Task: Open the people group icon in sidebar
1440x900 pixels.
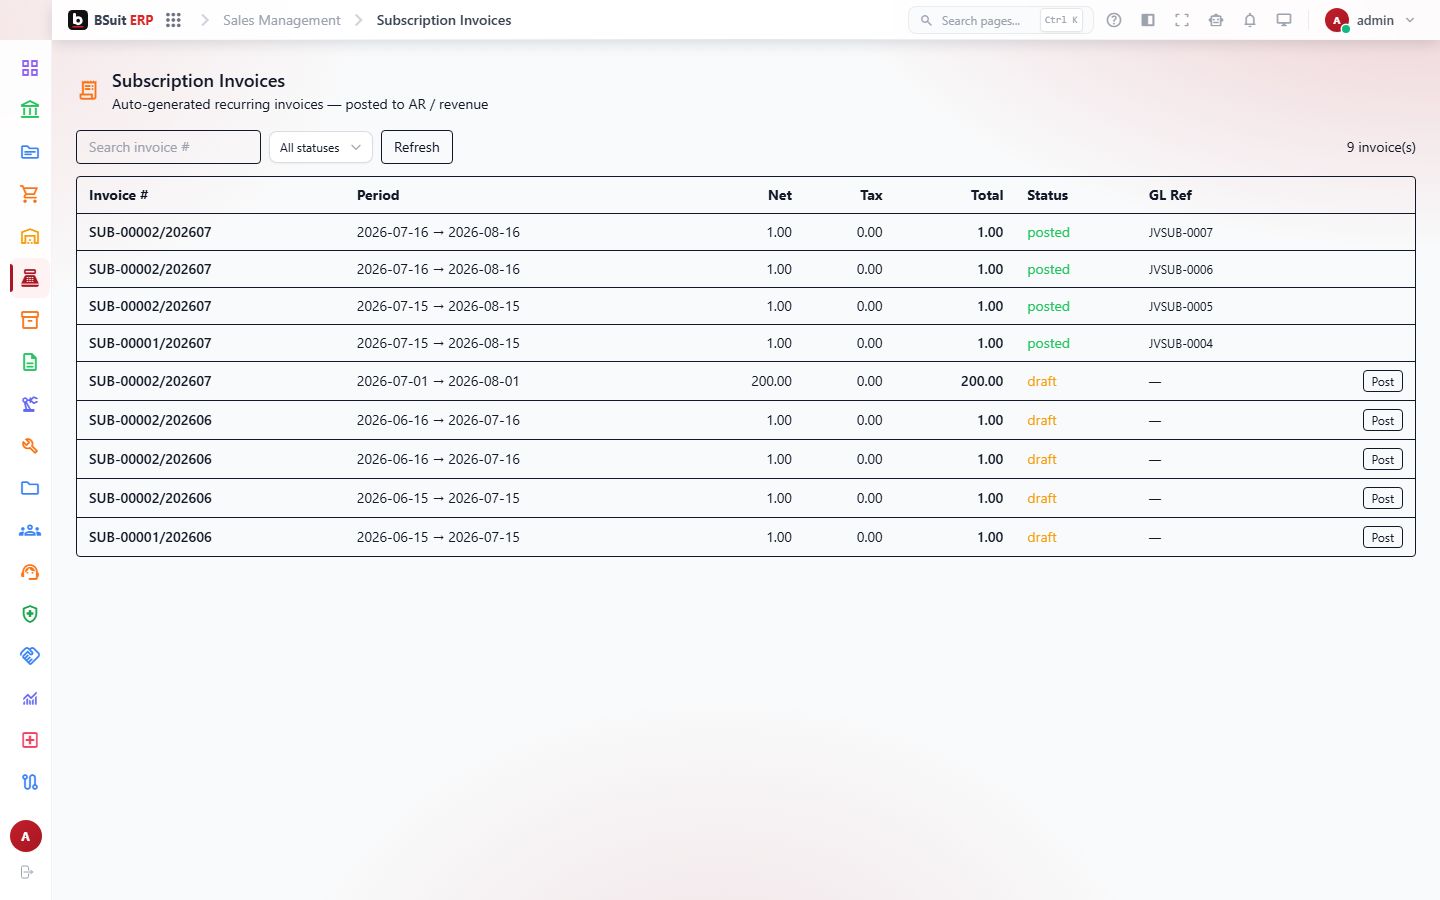Action: click(30, 530)
